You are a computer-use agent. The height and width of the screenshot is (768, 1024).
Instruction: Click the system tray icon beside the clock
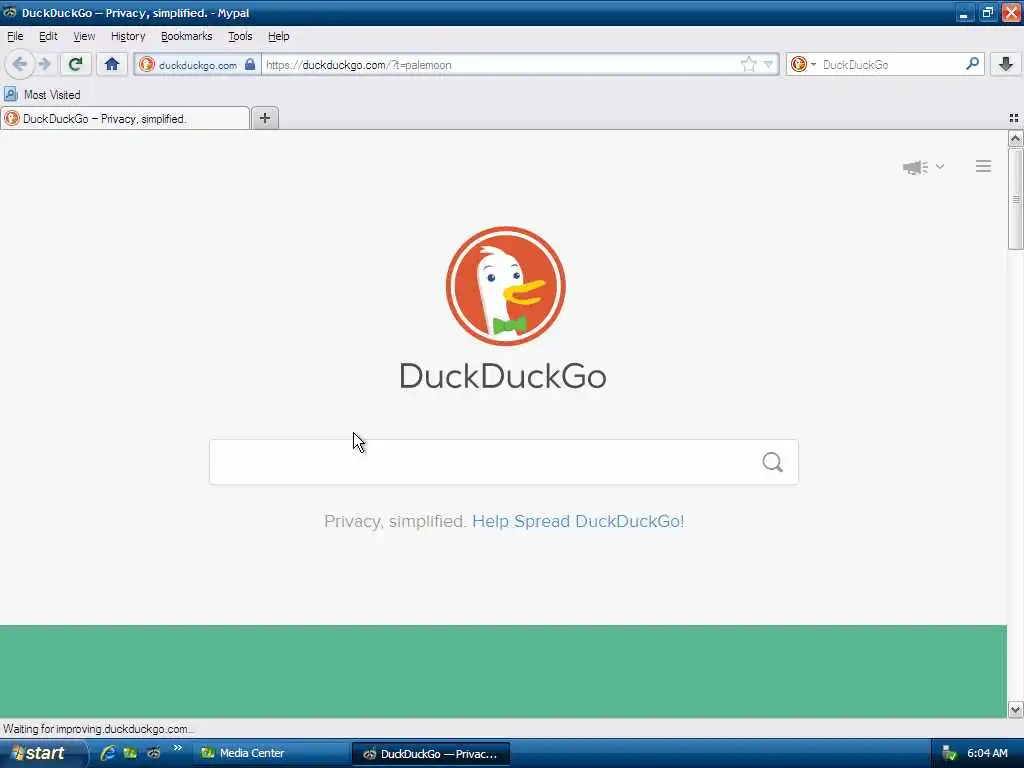tap(949, 754)
